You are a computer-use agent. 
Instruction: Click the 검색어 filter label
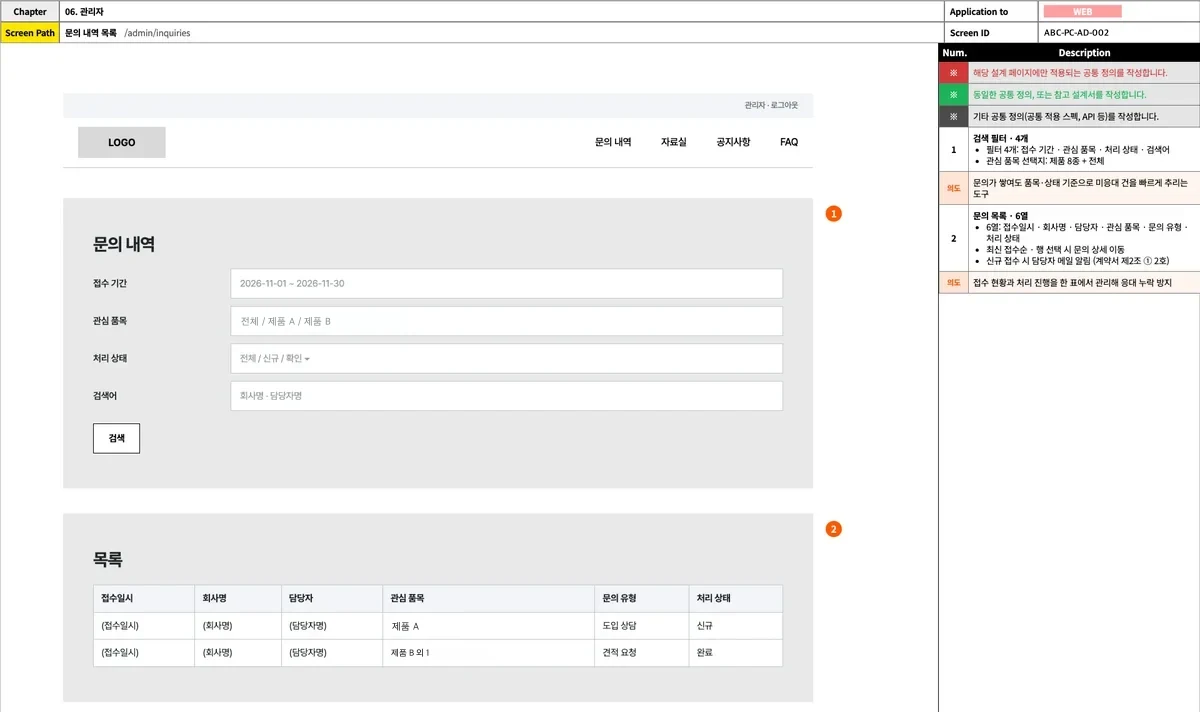pyautogui.click(x=105, y=396)
